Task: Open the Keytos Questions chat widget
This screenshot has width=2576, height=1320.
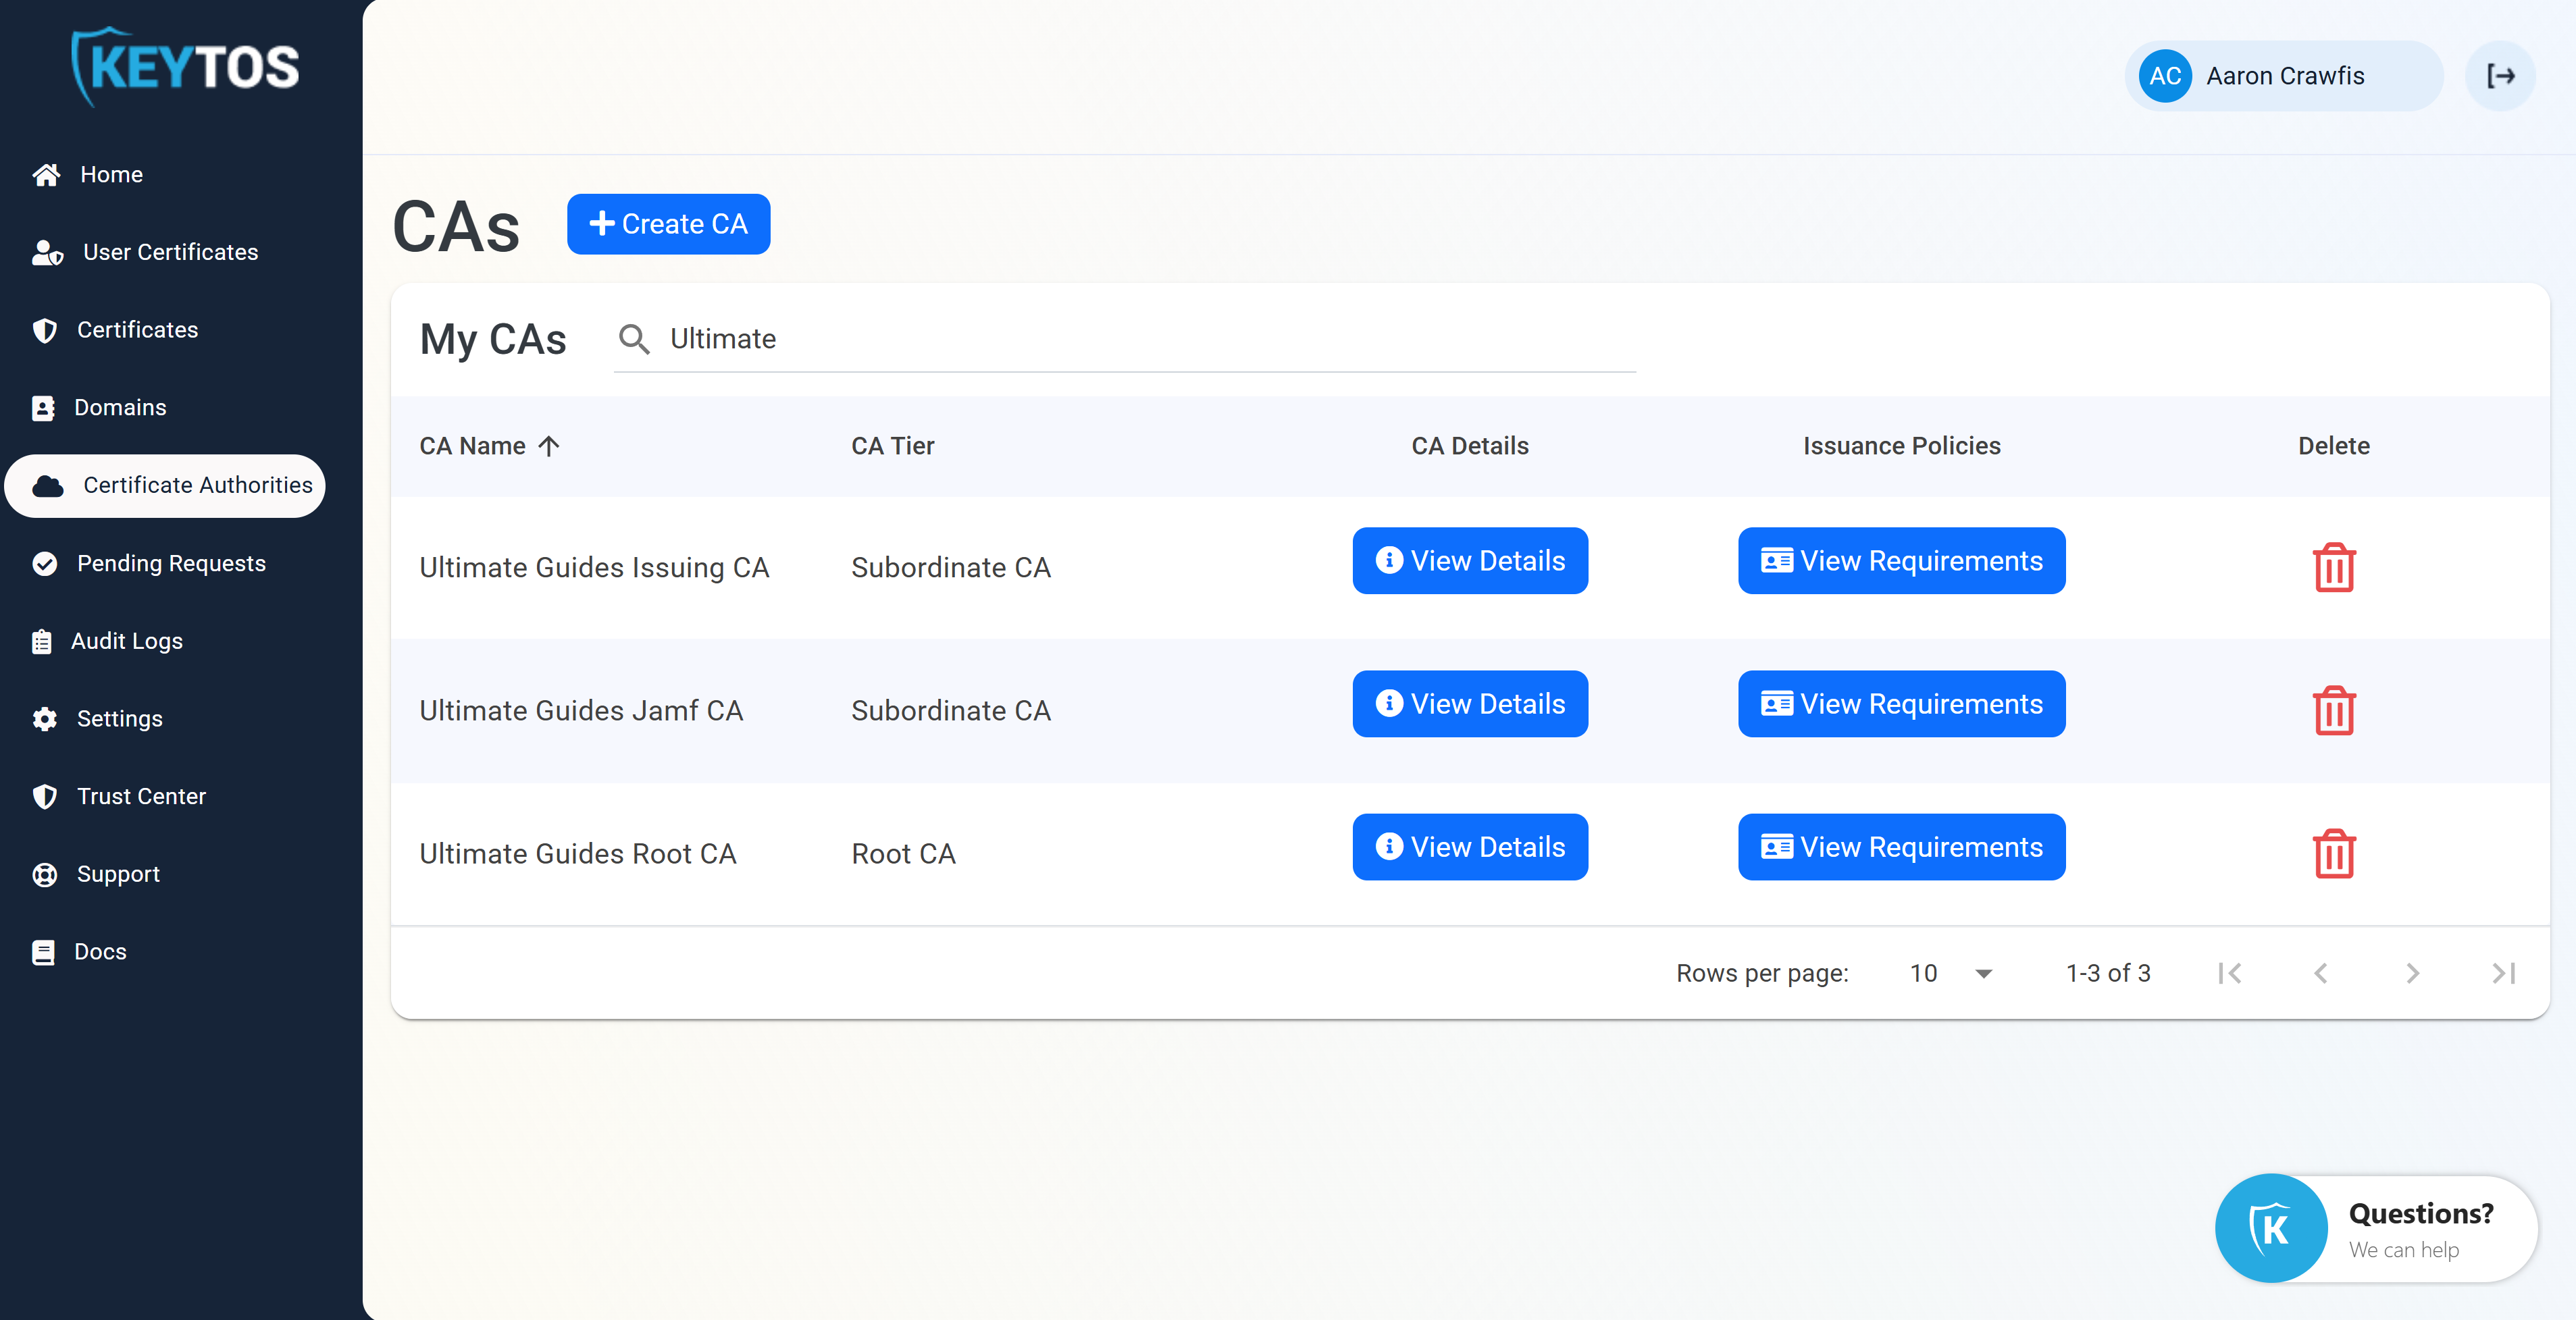Action: (x=2376, y=1228)
